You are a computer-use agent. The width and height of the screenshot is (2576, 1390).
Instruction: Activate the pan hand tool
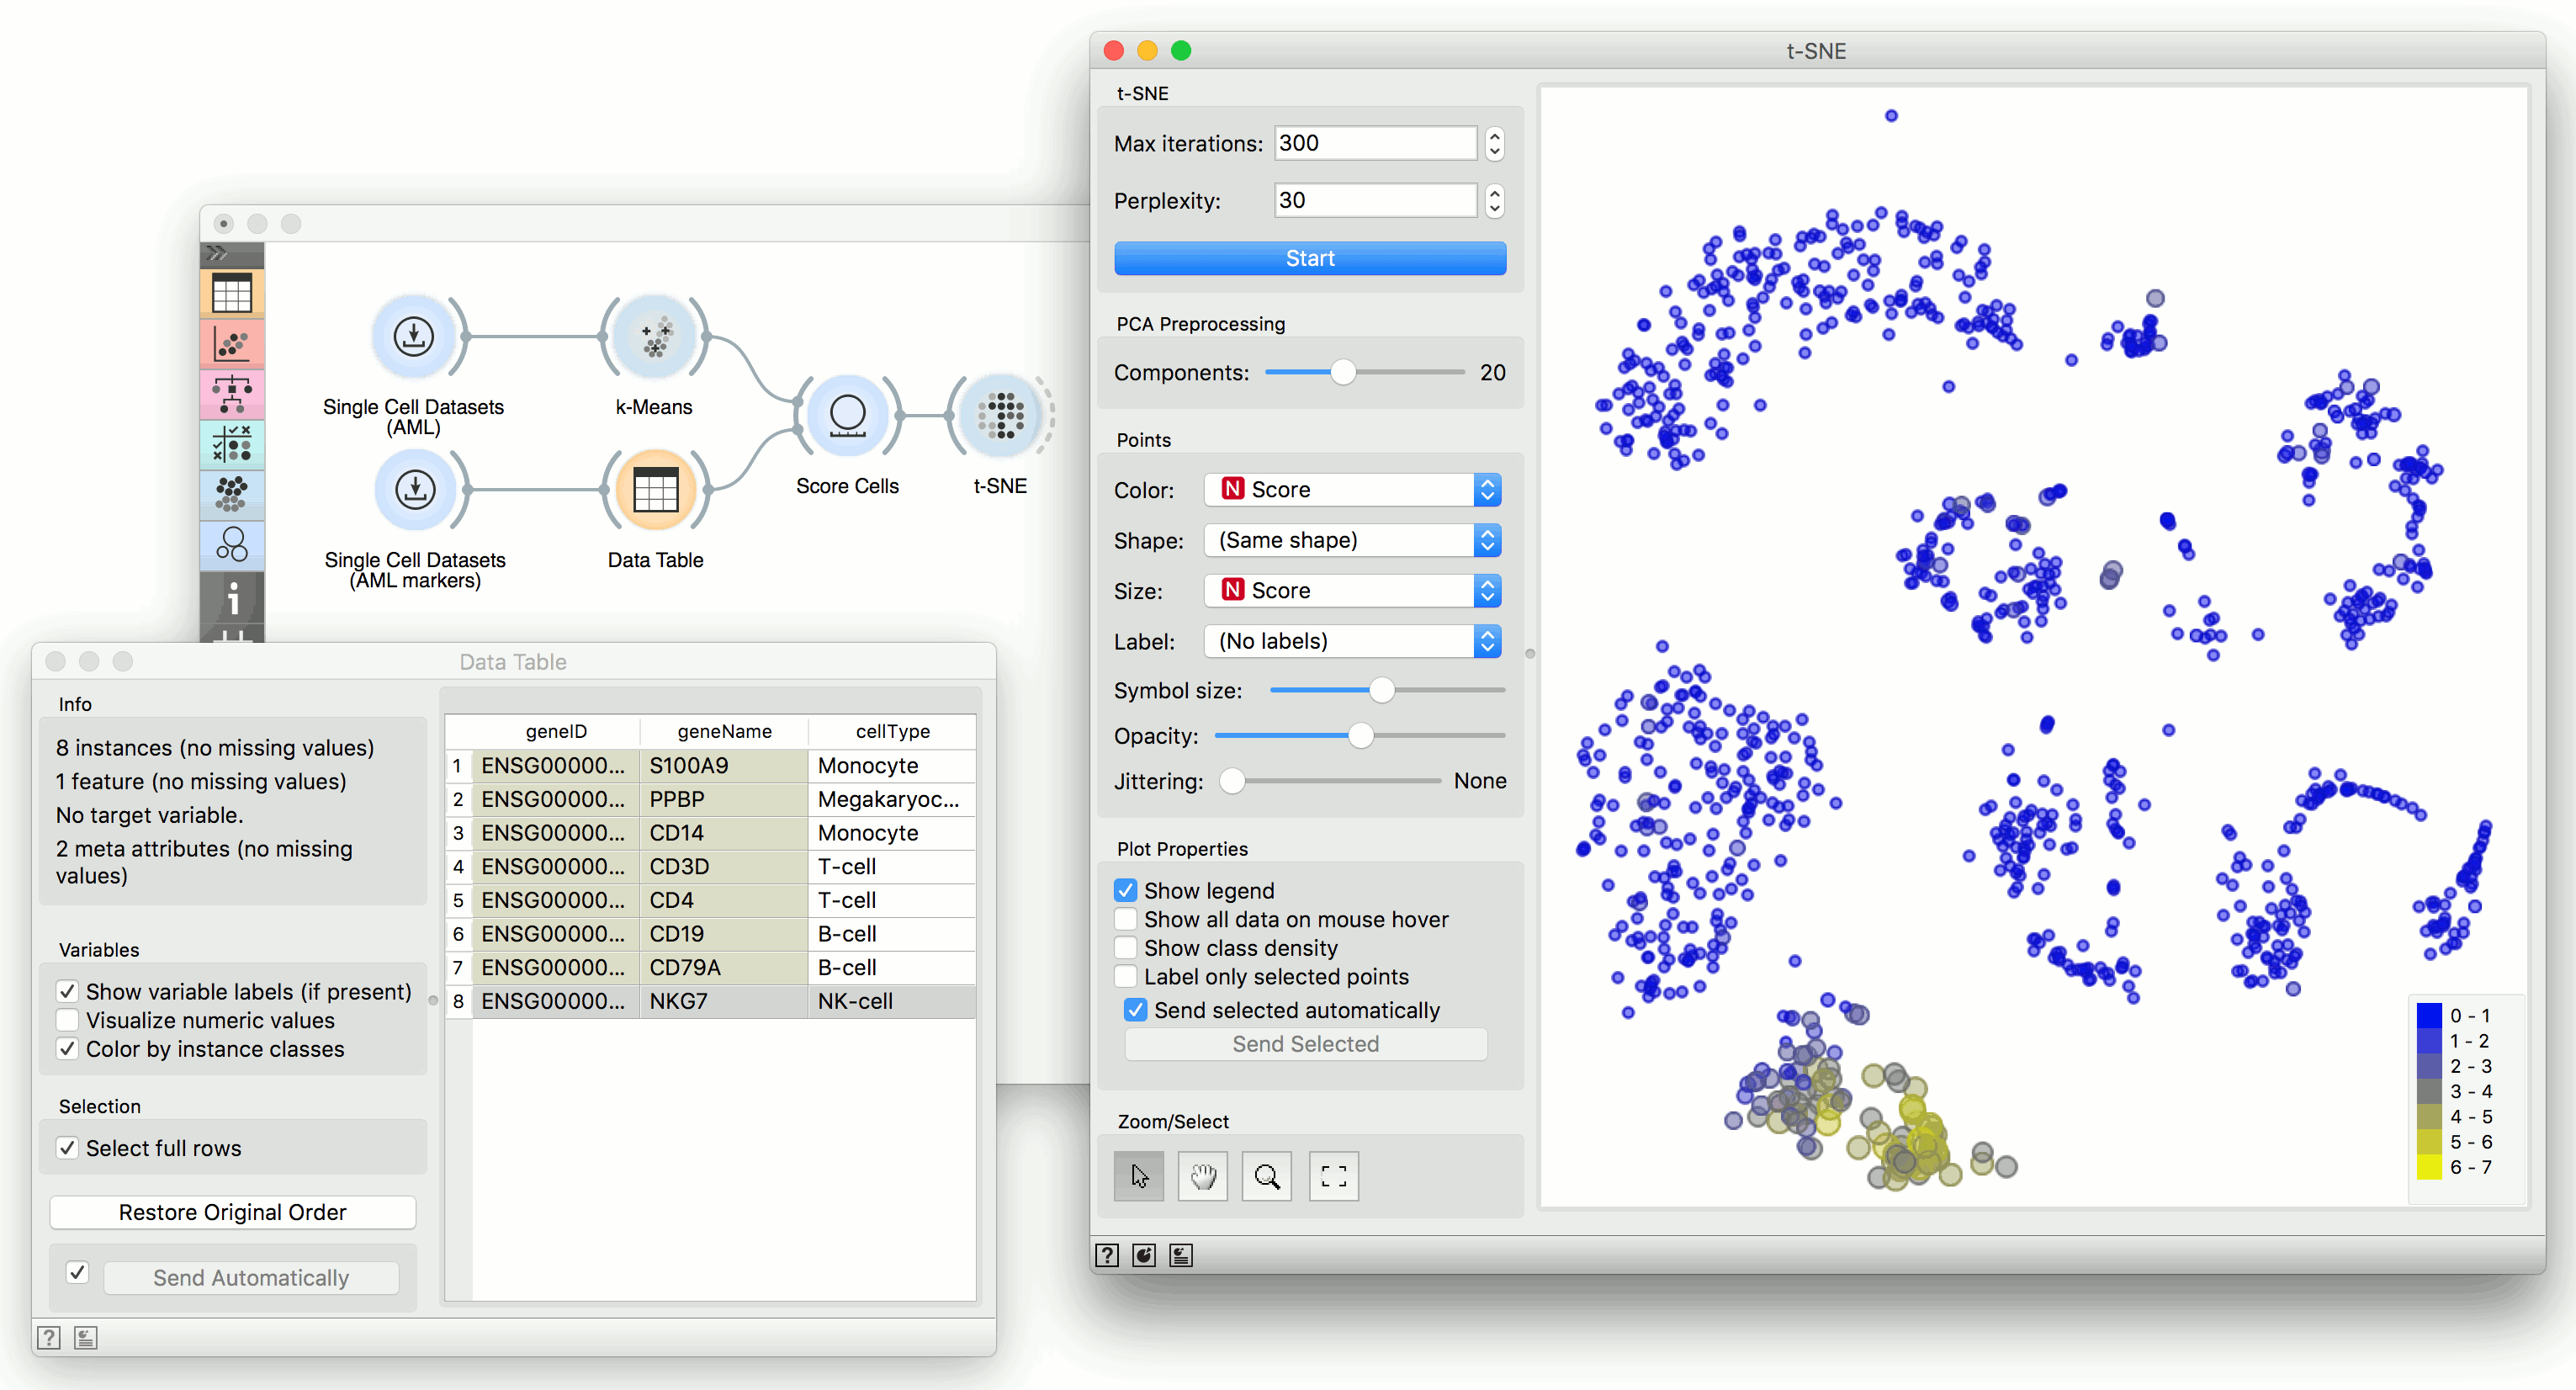1202,1176
